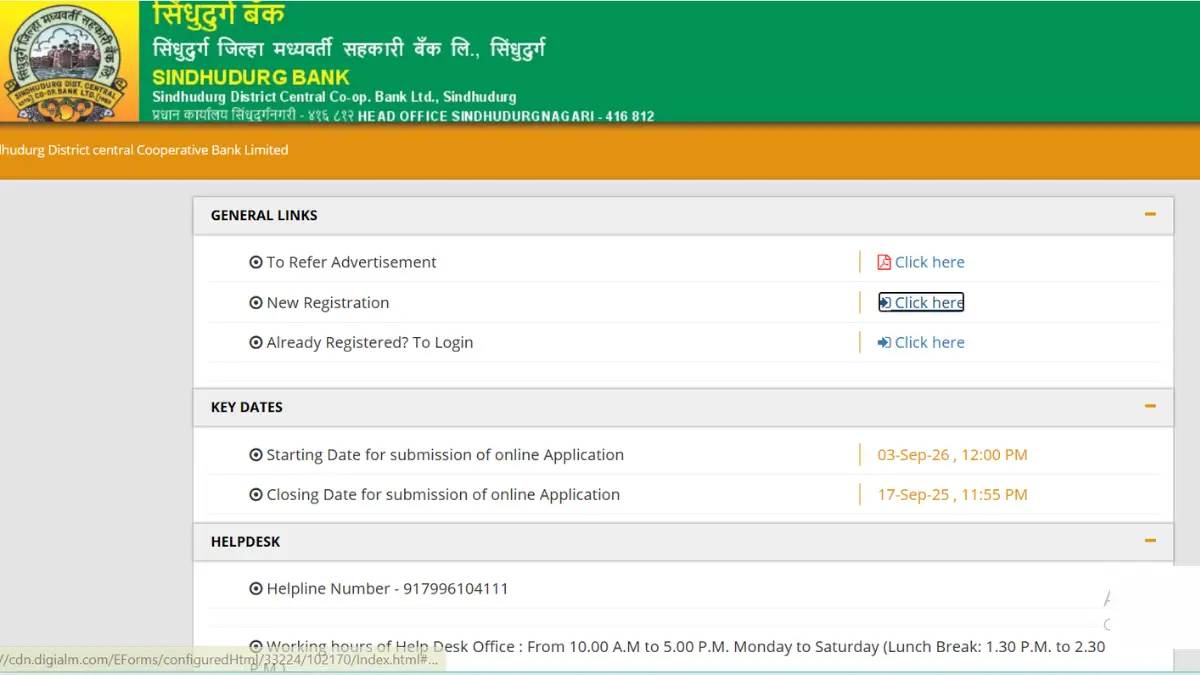The height and width of the screenshot is (675, 1200).
Task: Click bullet icon next to New Registration
Action: point(256,302)
